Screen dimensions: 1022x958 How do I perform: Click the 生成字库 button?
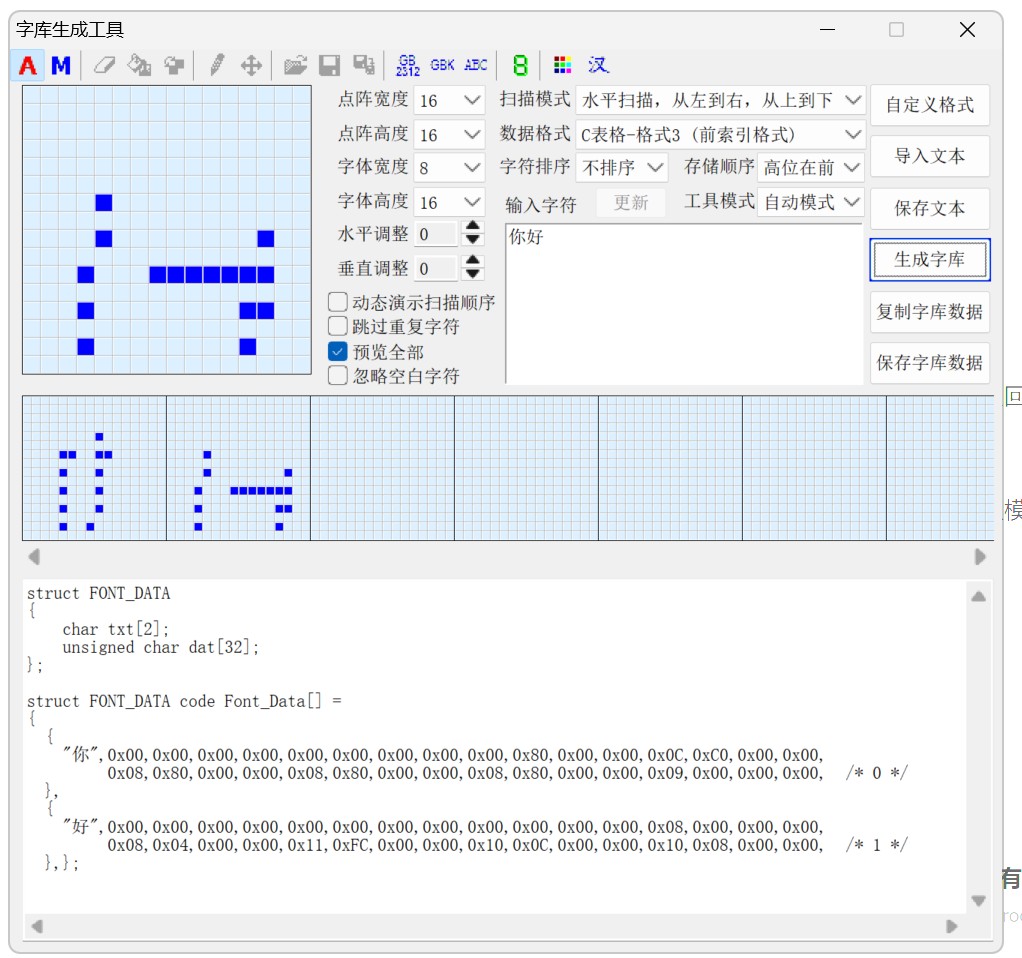point(929,260)
